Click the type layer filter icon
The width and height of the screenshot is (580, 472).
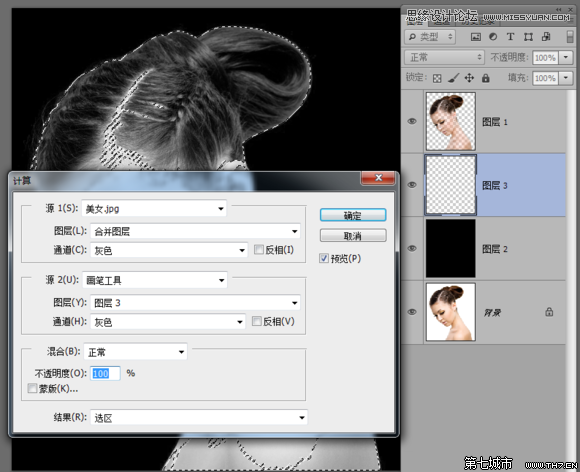[x=510, y=37]
